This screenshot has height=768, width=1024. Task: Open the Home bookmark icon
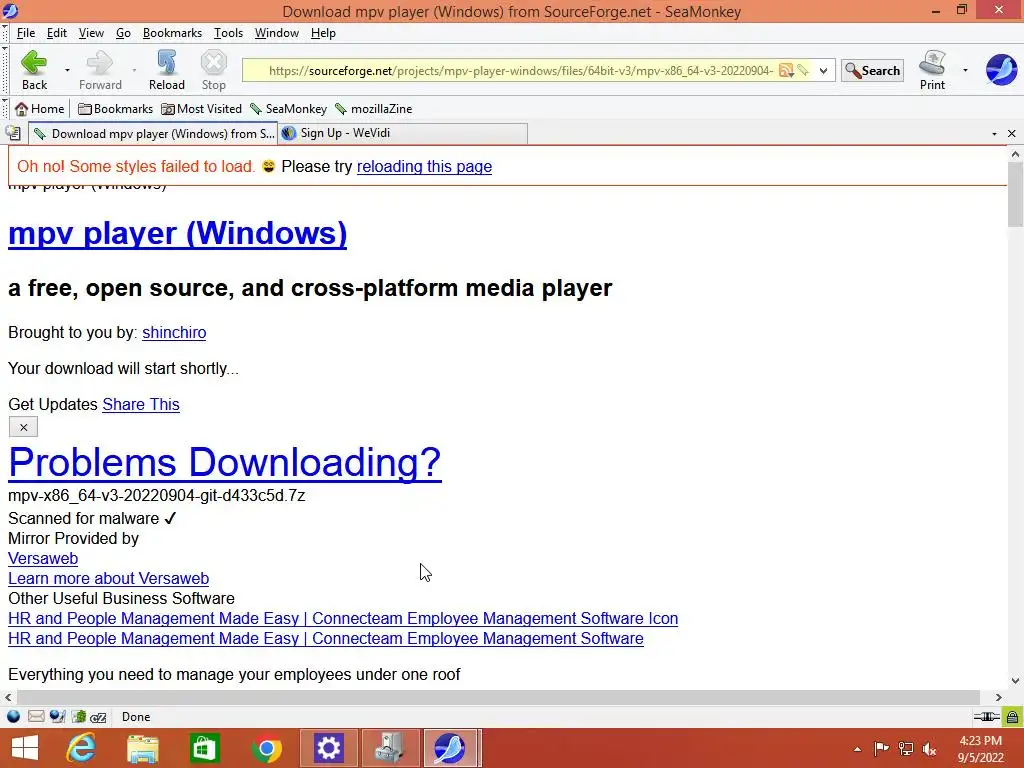[39, 109]
